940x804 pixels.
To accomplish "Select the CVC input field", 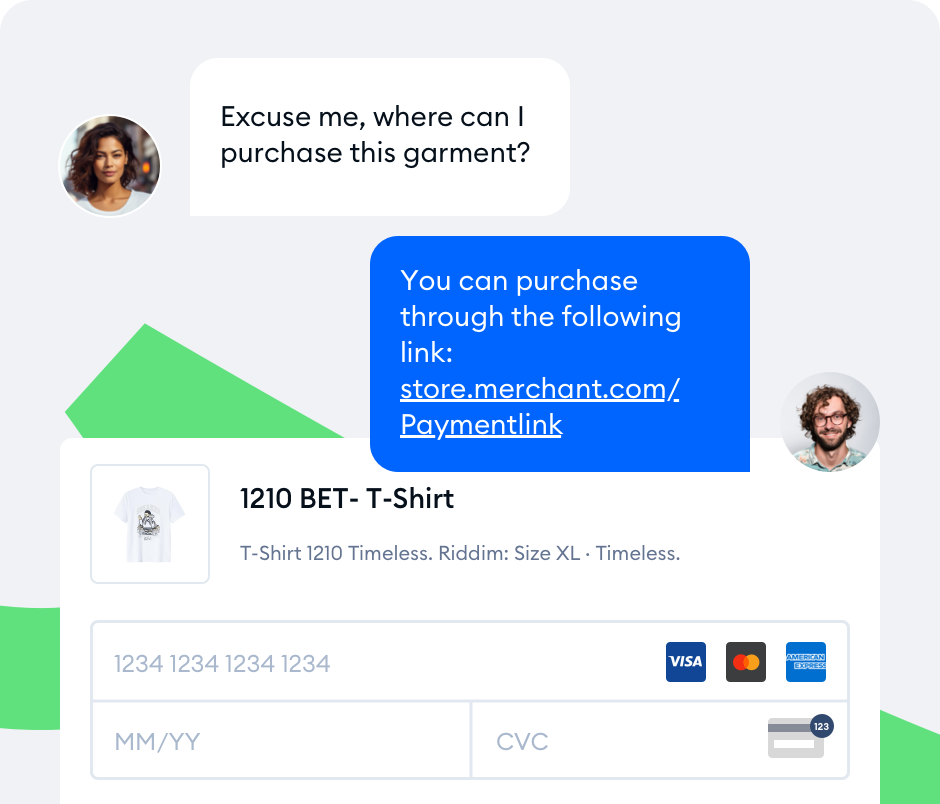I will [x=620, y=741].
